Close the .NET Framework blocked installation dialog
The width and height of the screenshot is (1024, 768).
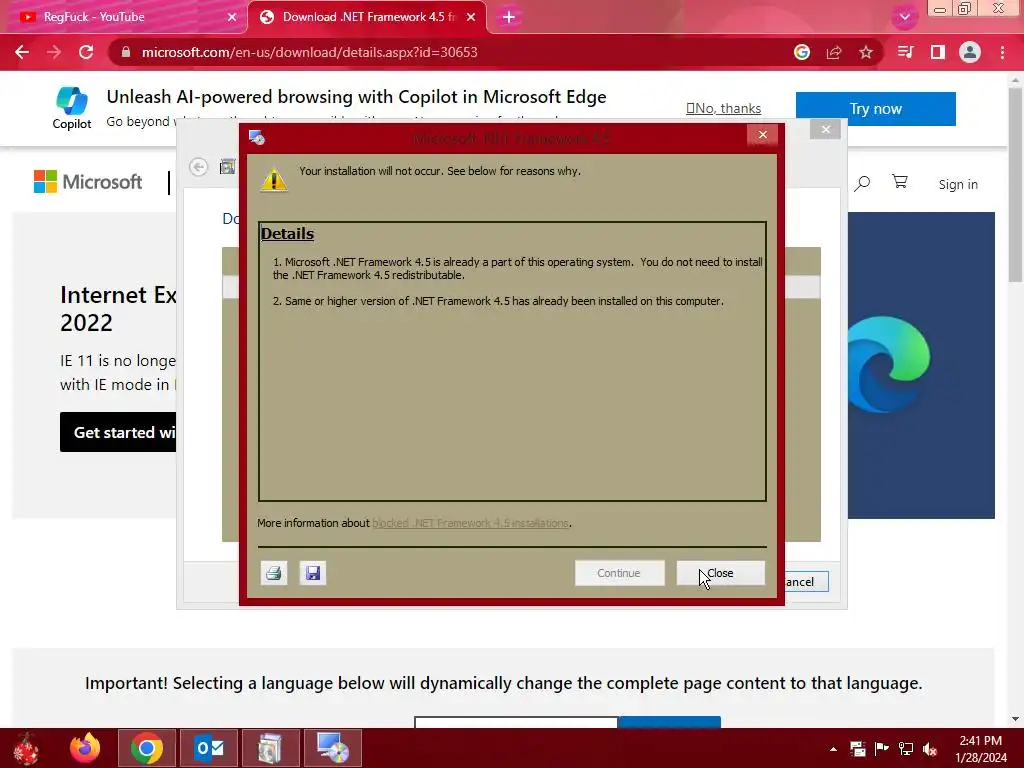pyautogui.click(x=720, y=573)
